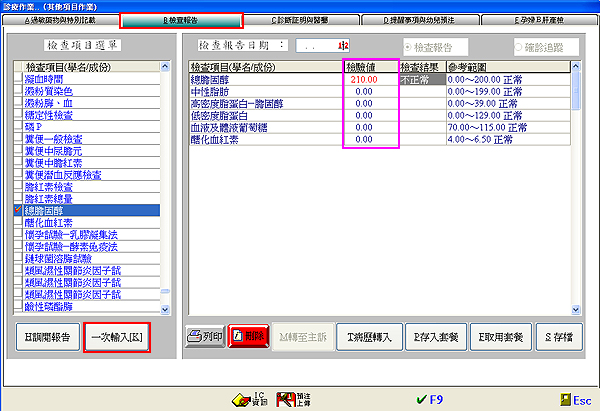600x411 pixels.
Task: Check the 醣化血紅素 item checkbox
Action: [17, 224]
